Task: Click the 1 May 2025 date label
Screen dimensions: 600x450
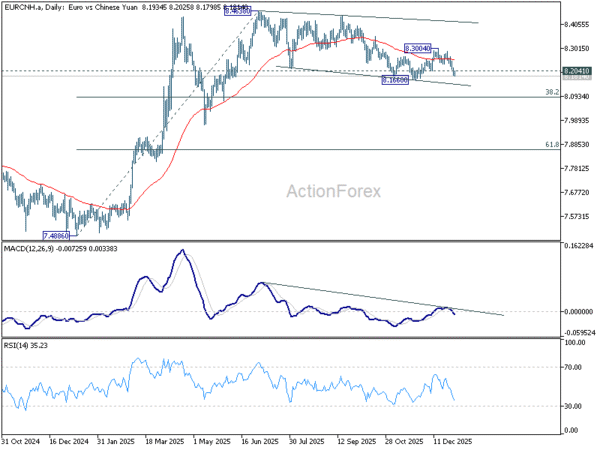Action: [212, 441]
